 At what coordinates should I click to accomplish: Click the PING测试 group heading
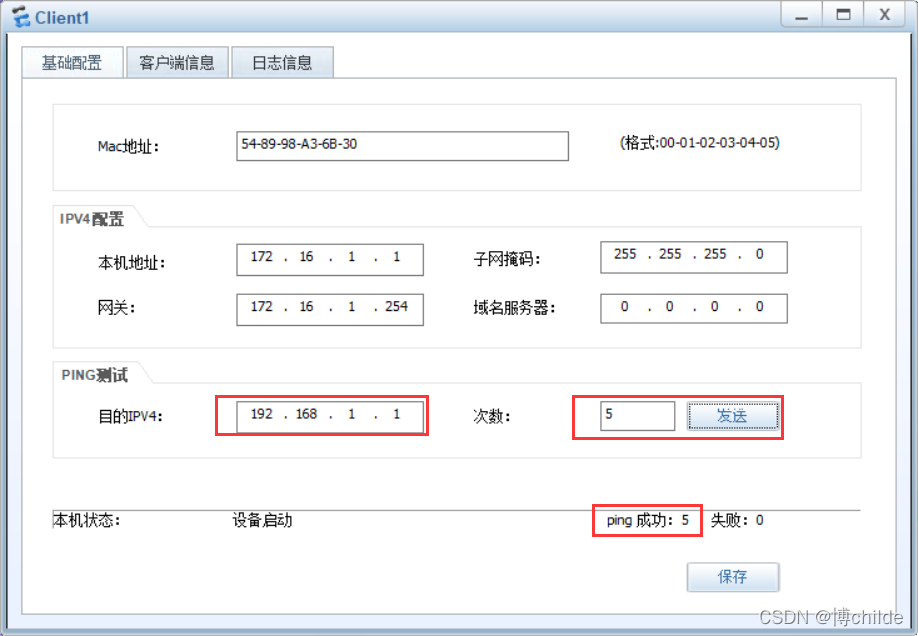(94, 375)
